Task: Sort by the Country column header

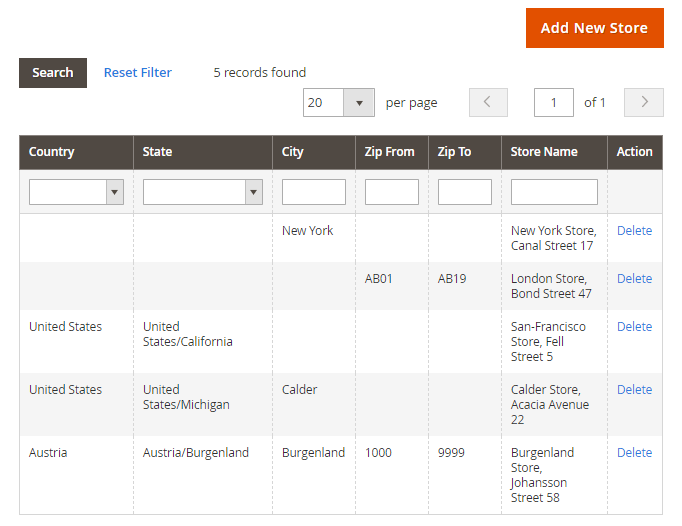Action: (x=52, y=152)
